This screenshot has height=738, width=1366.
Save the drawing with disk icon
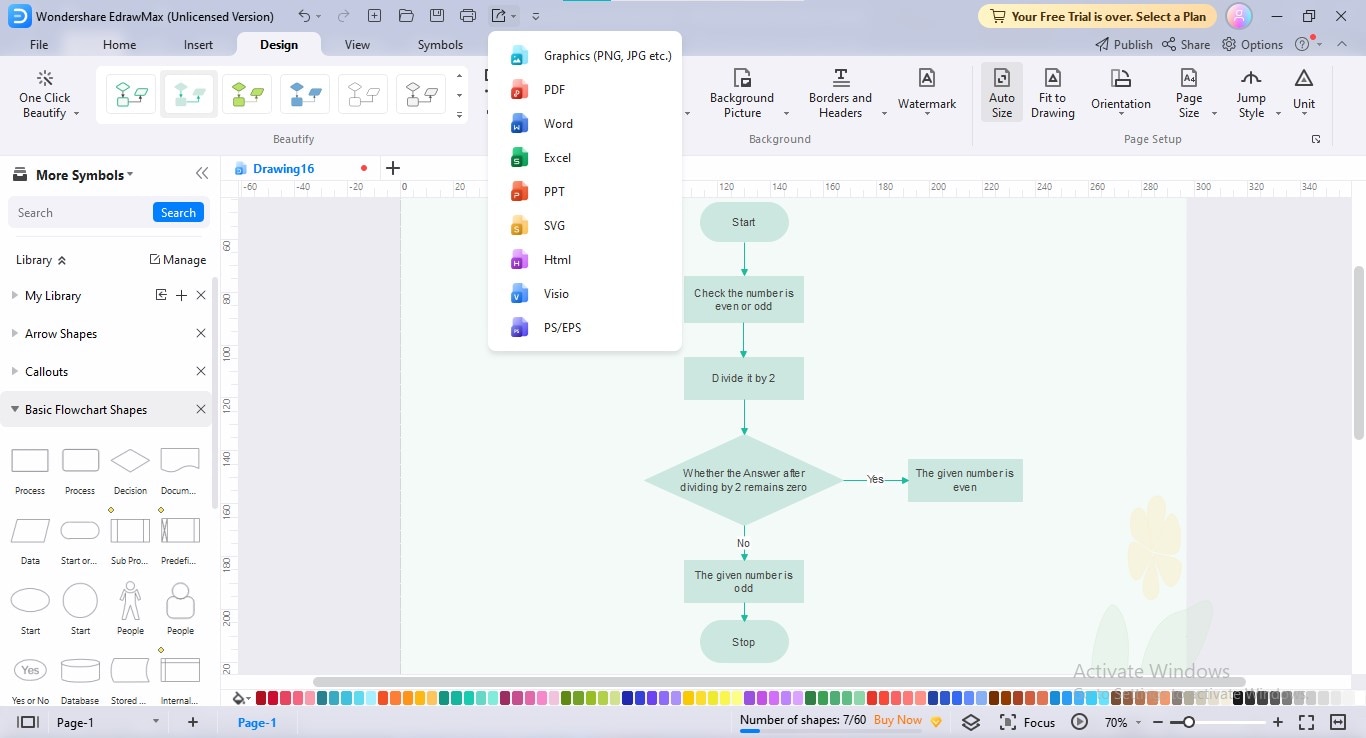pos(436,16)
